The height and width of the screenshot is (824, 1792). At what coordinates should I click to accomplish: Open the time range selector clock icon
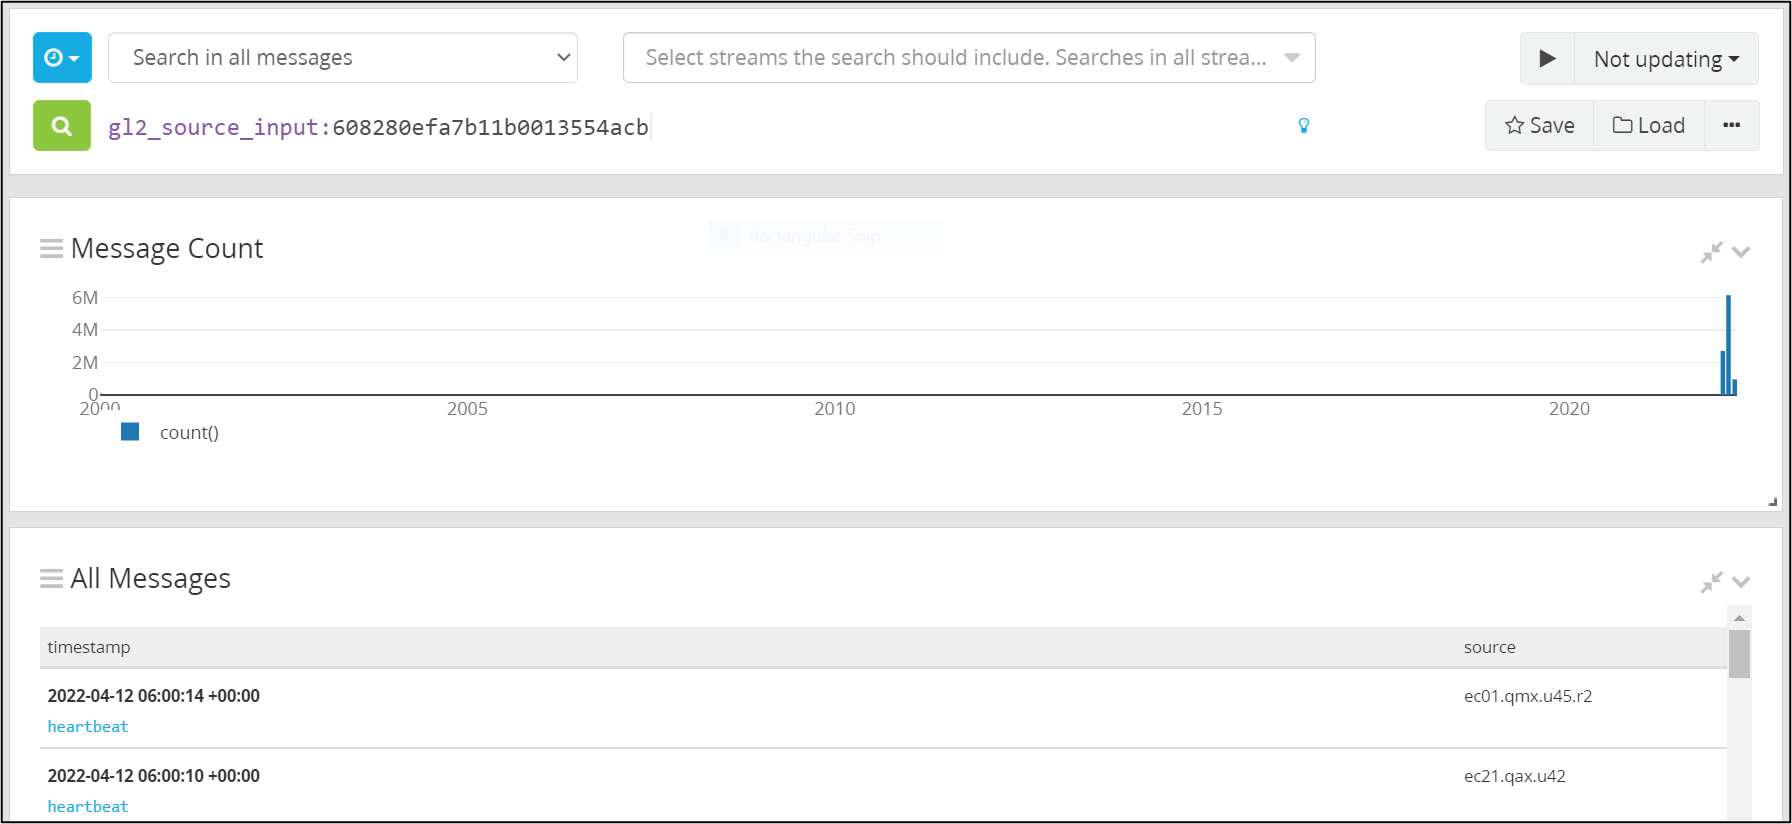[61, 57]
